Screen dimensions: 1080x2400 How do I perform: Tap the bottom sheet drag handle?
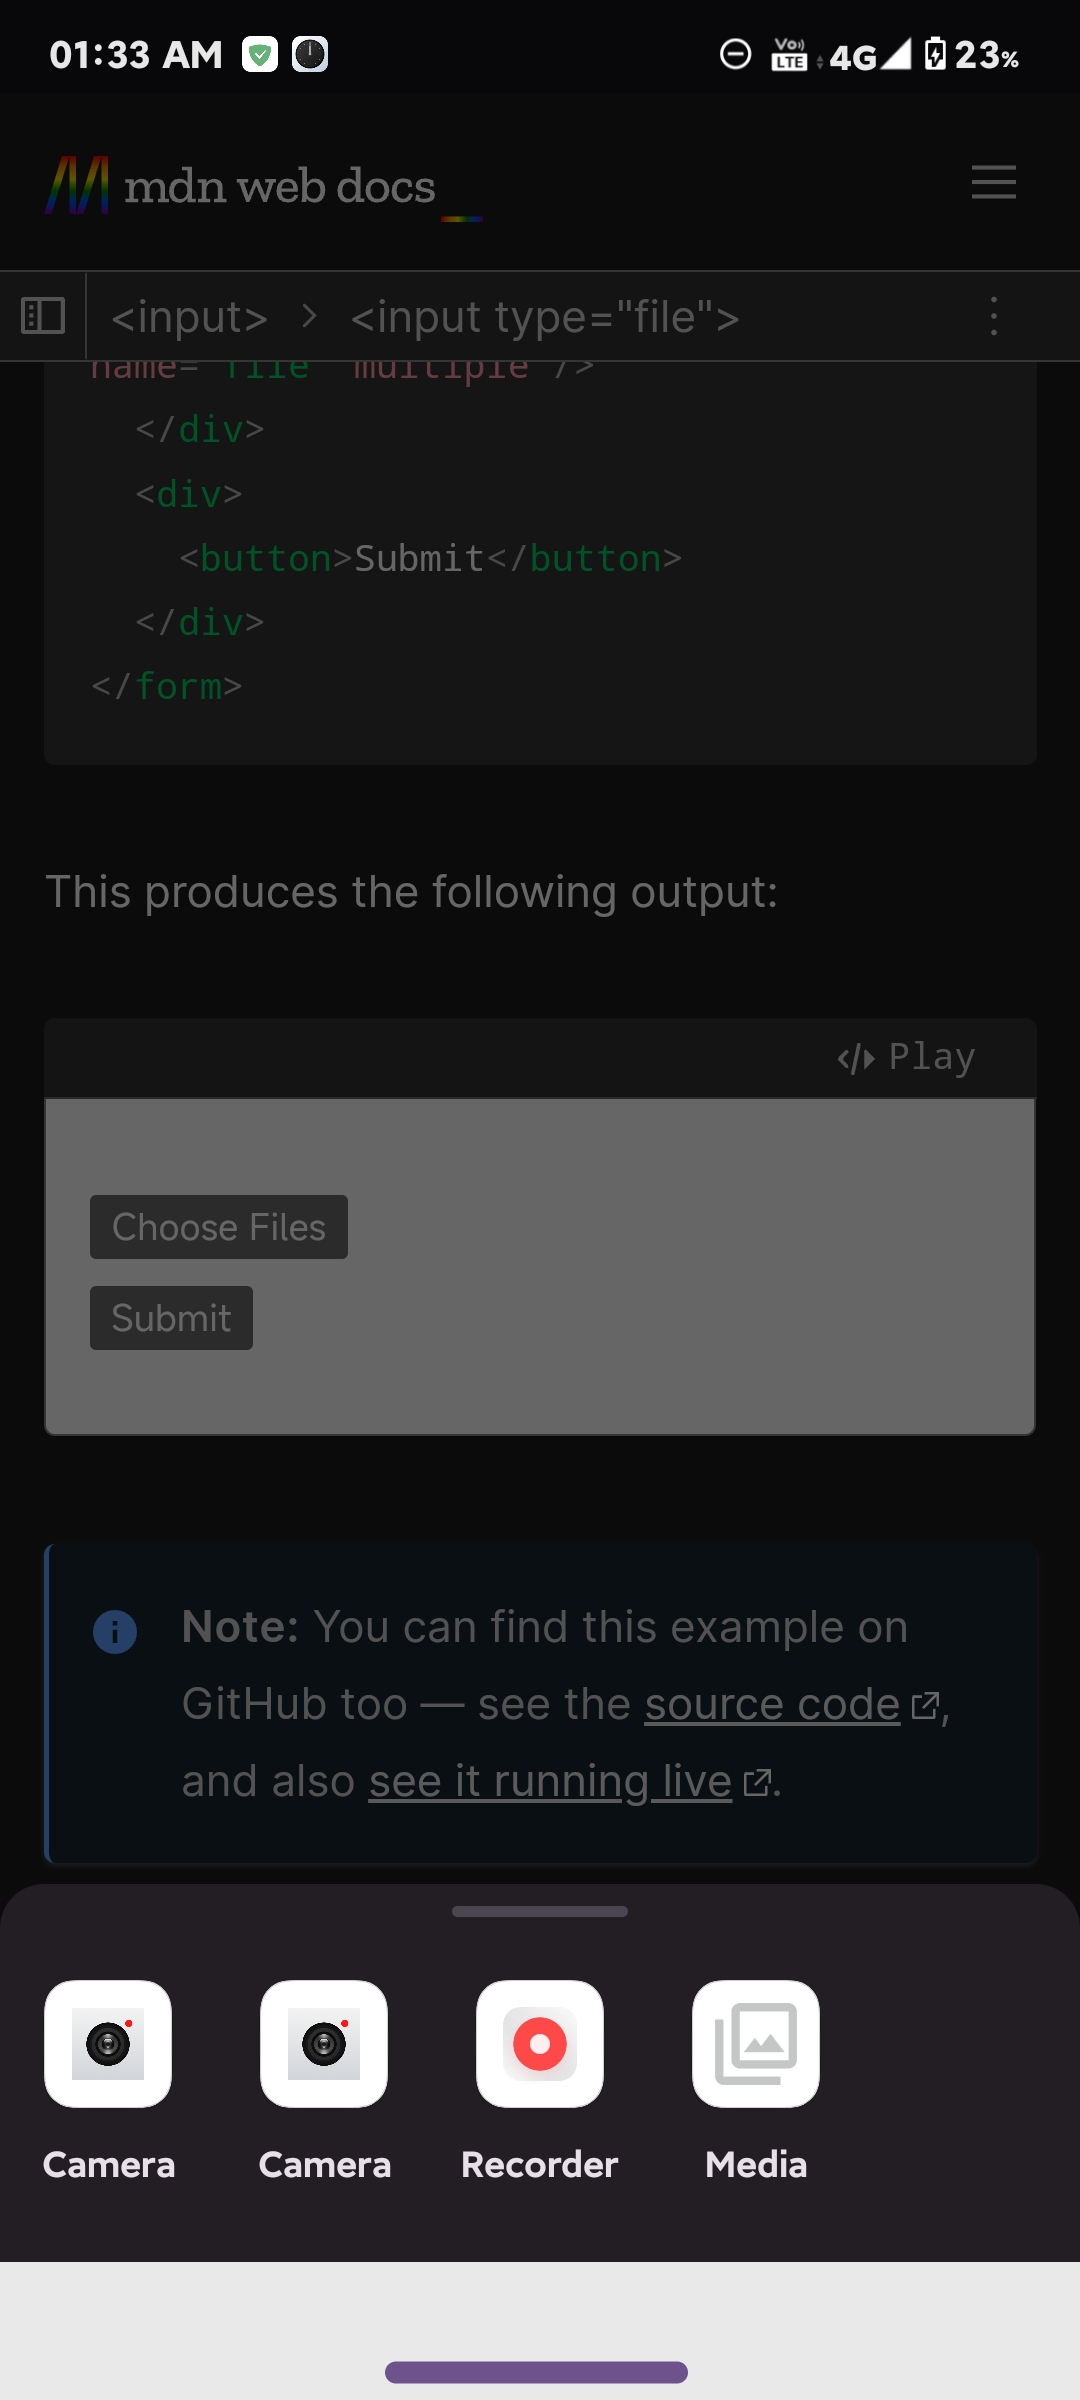tap(540, 1911)
